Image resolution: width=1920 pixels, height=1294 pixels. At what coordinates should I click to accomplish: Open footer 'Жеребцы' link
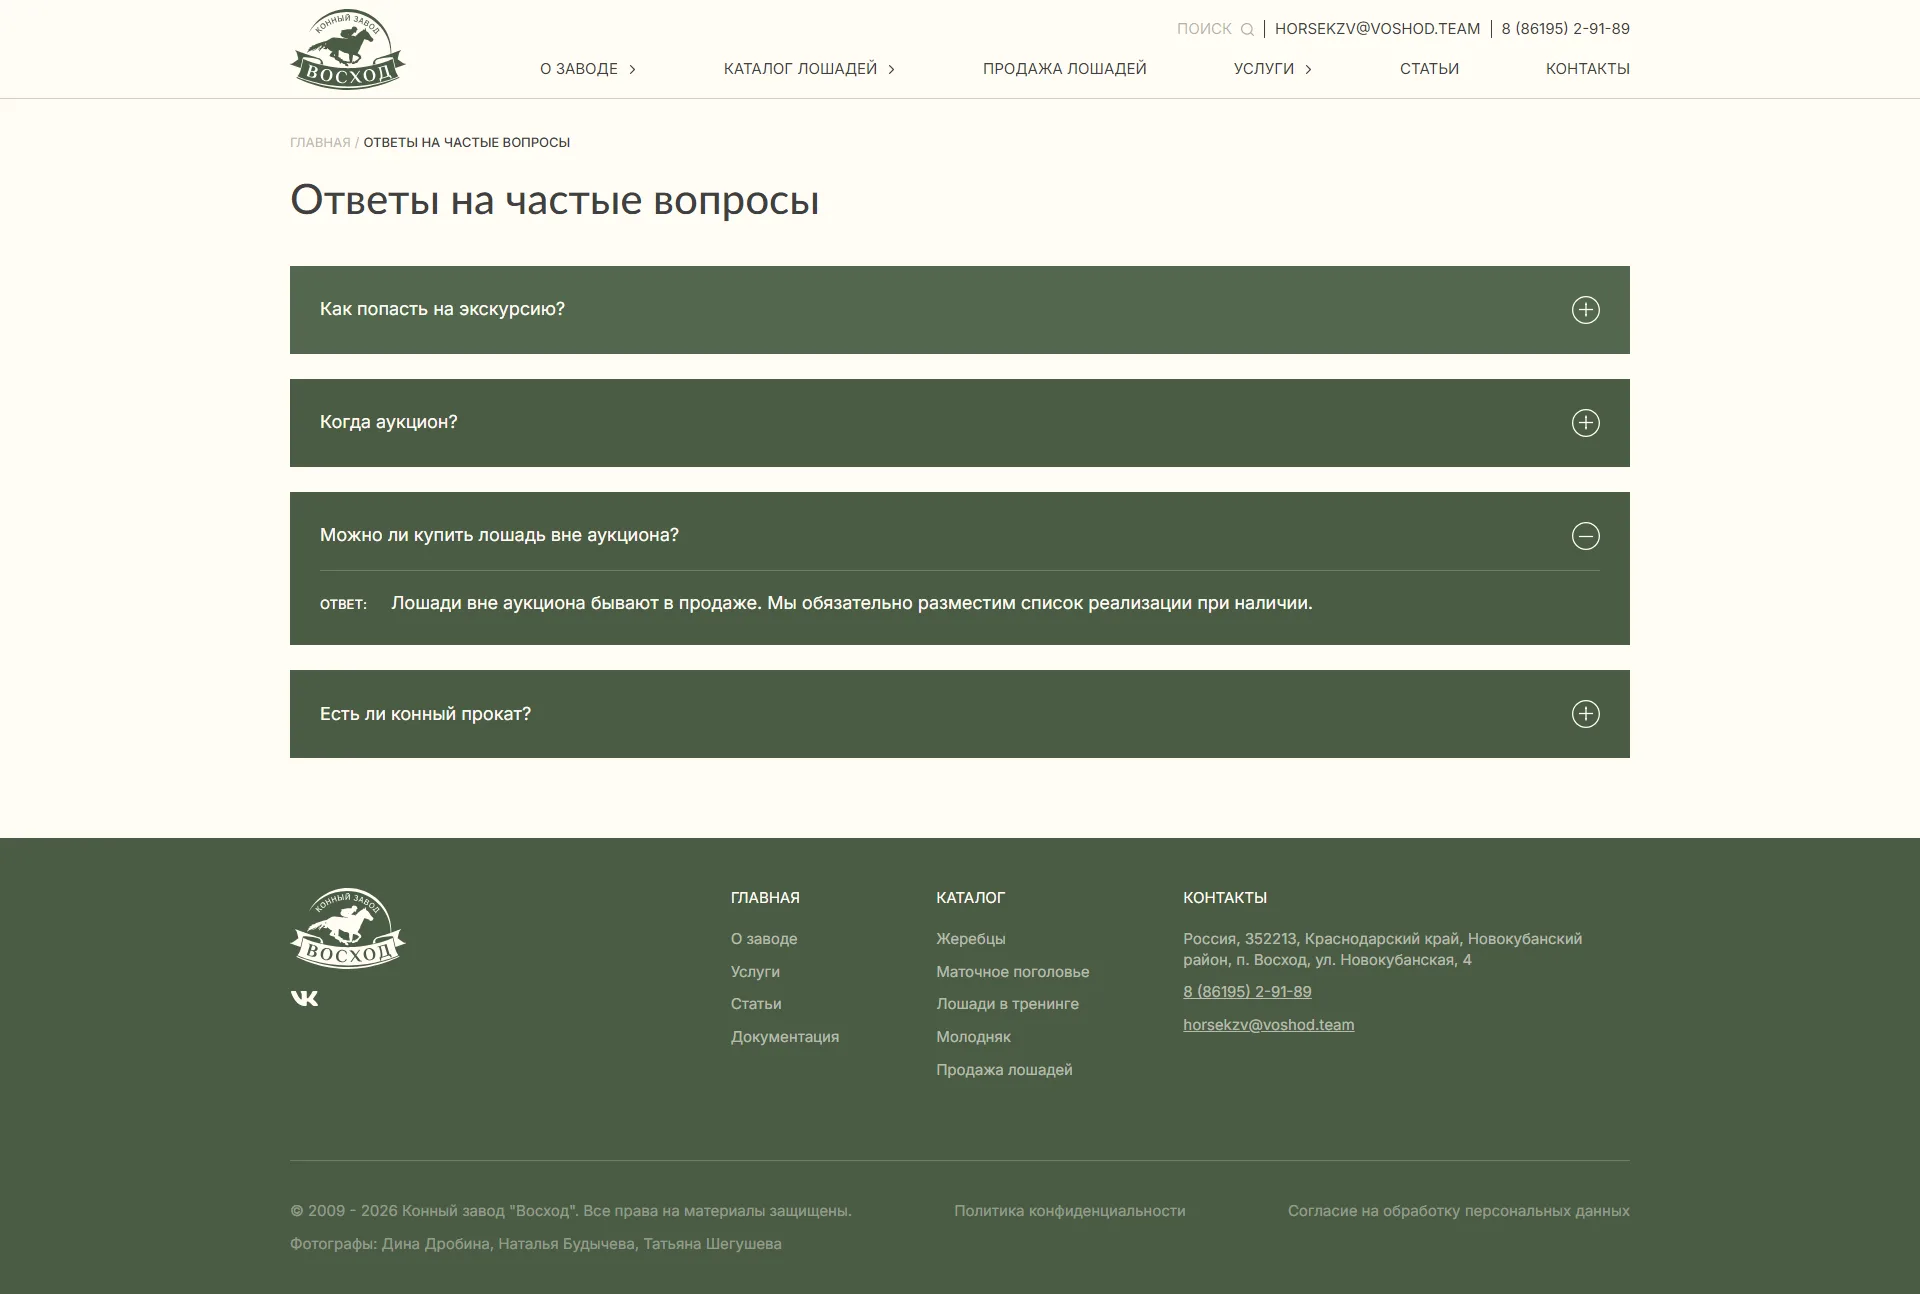(970, 939)
